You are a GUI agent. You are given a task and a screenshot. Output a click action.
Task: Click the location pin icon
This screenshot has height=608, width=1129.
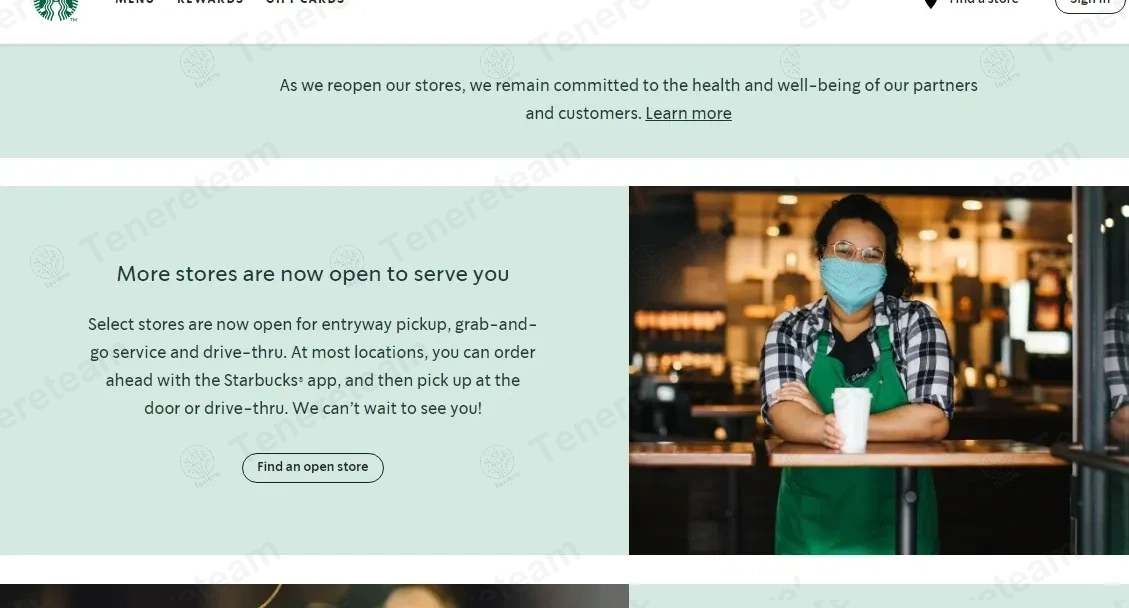[x=930, y=4]
